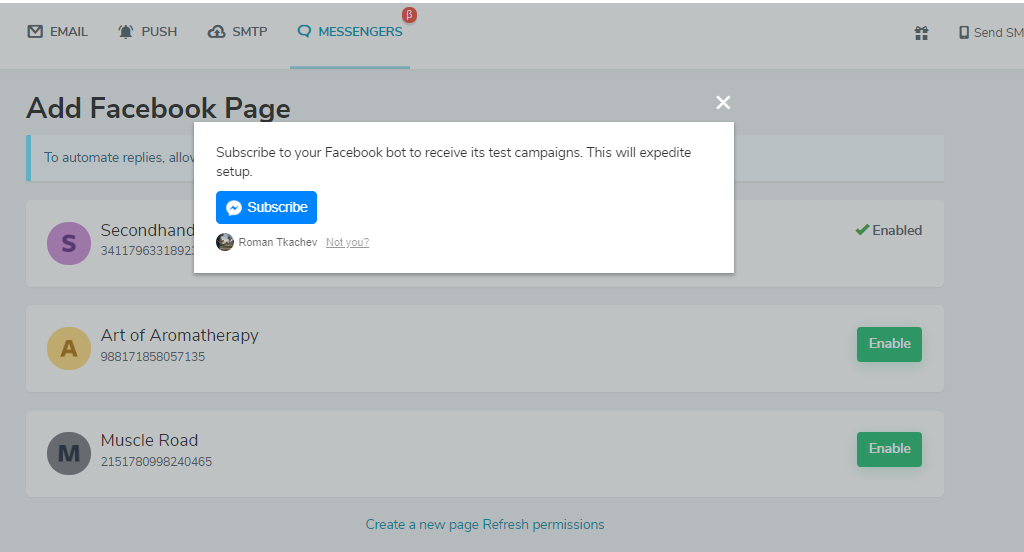Click the phone icon beside Send SMS
The image size is (1024, 552).
964,32
